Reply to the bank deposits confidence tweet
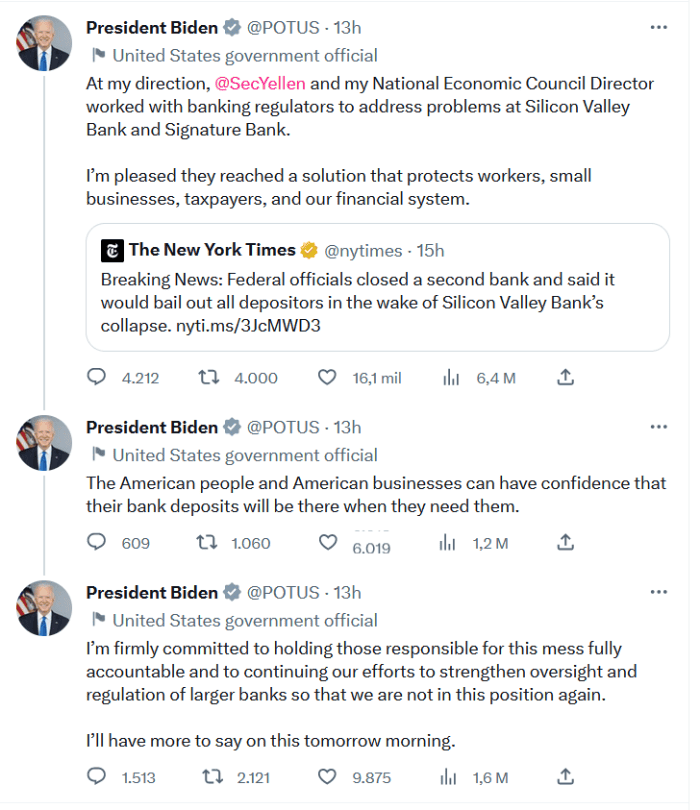 coord(97,543)
